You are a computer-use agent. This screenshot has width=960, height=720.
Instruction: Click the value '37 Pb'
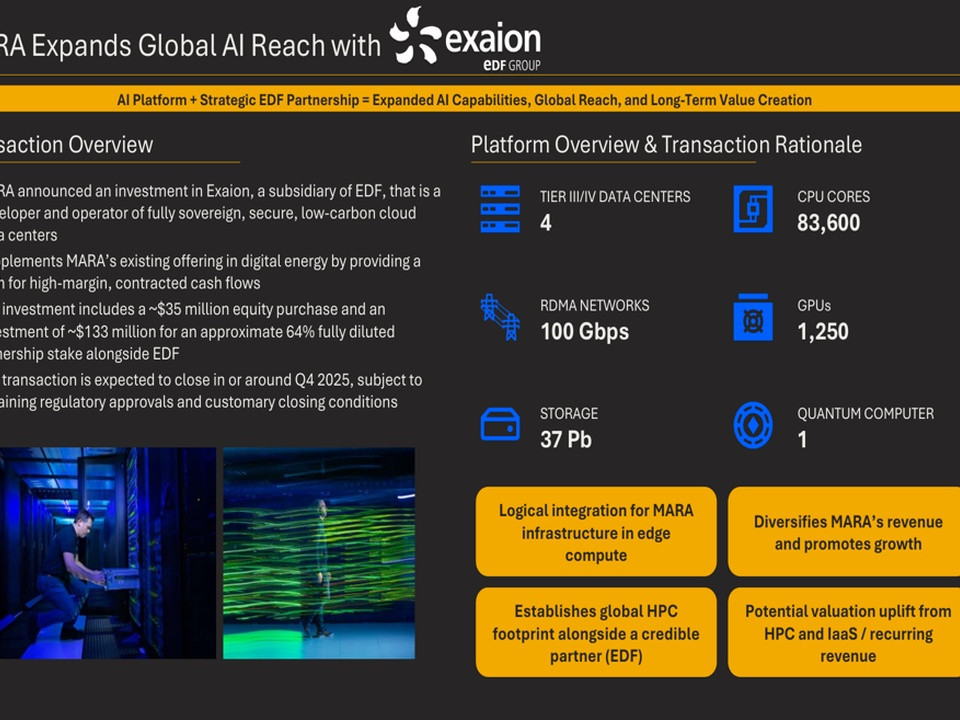click(566, 440)
